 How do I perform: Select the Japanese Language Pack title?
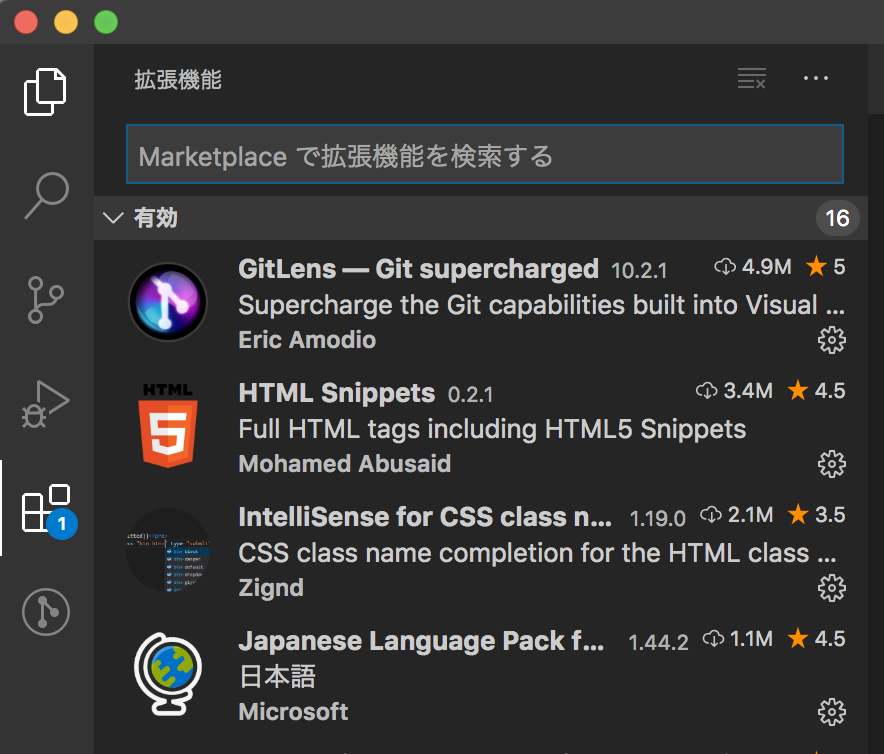tap(421, 641)
